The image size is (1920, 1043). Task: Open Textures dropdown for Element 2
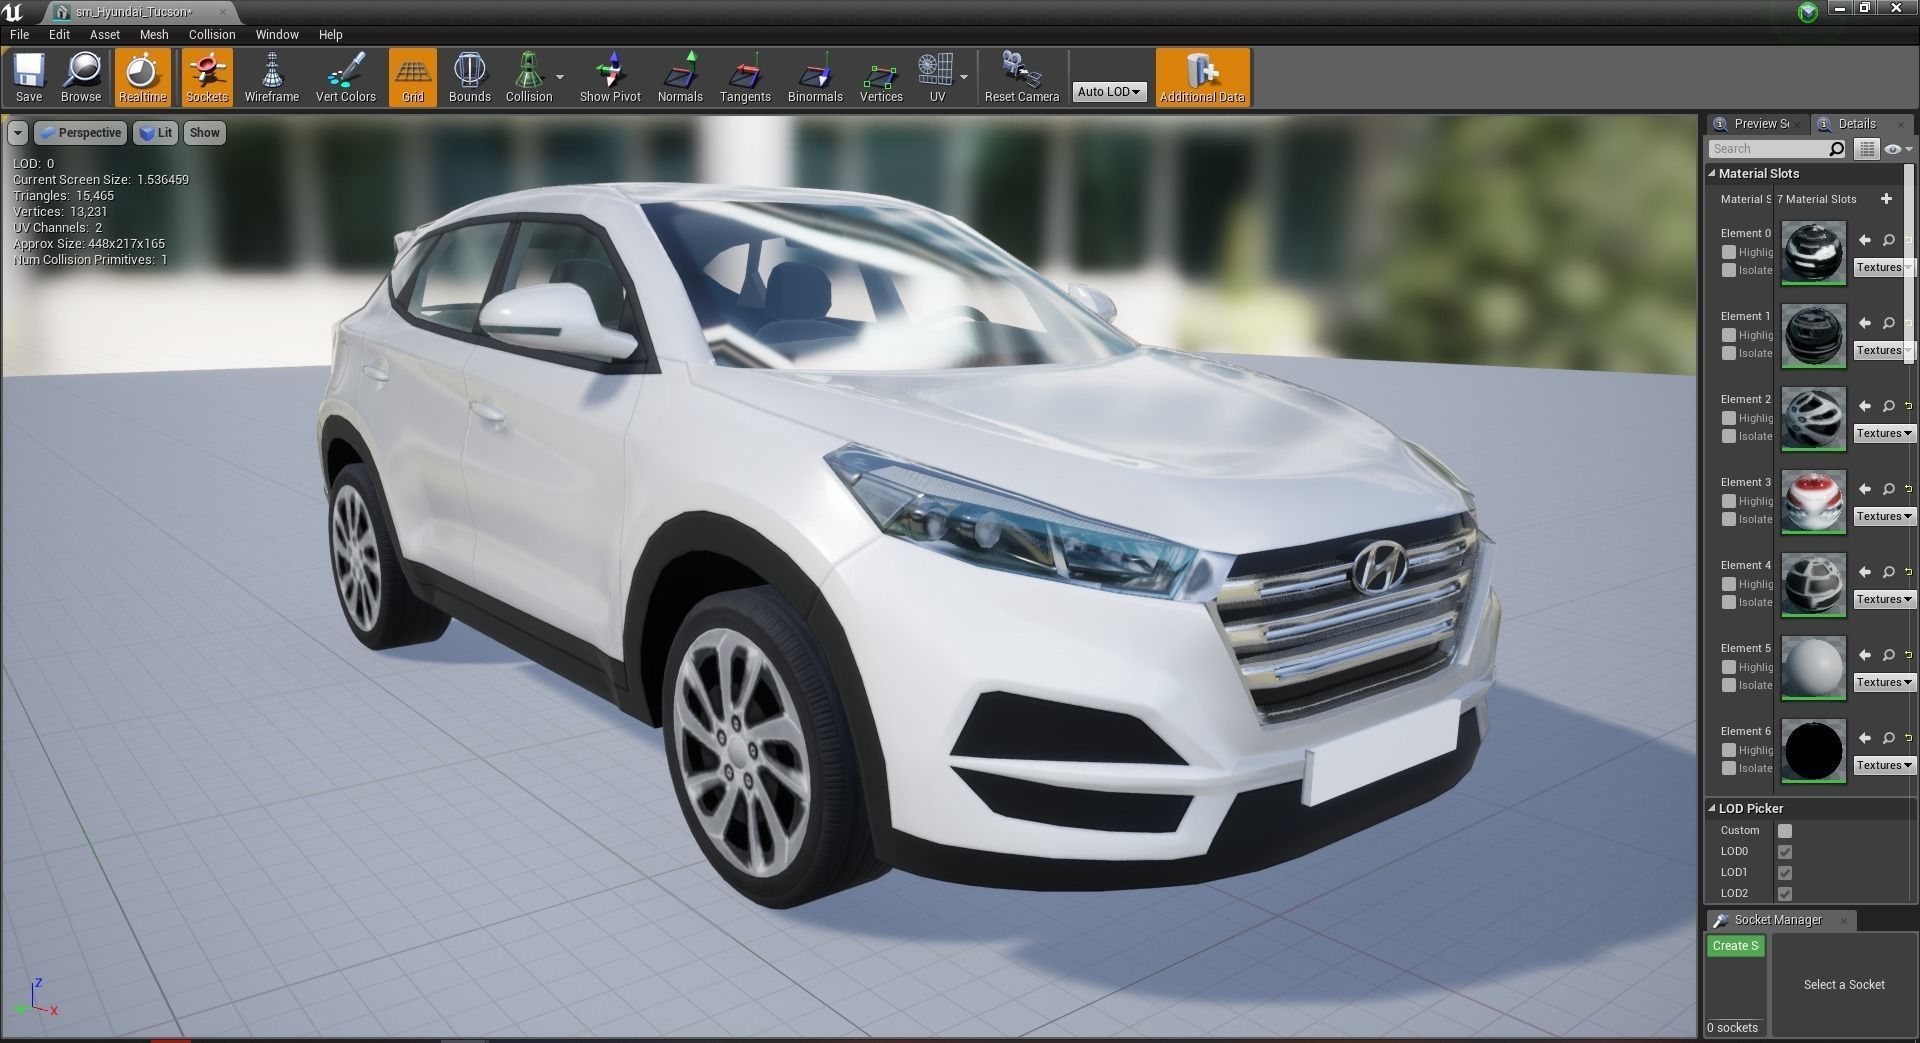pos(1885,433)
